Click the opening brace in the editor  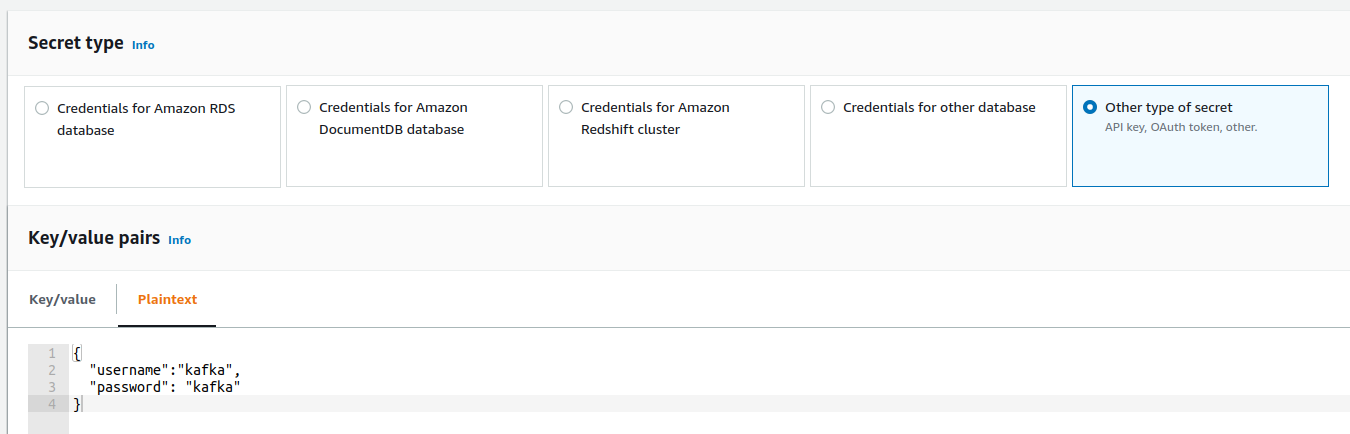pyautogui.click(x=76, y=354)
